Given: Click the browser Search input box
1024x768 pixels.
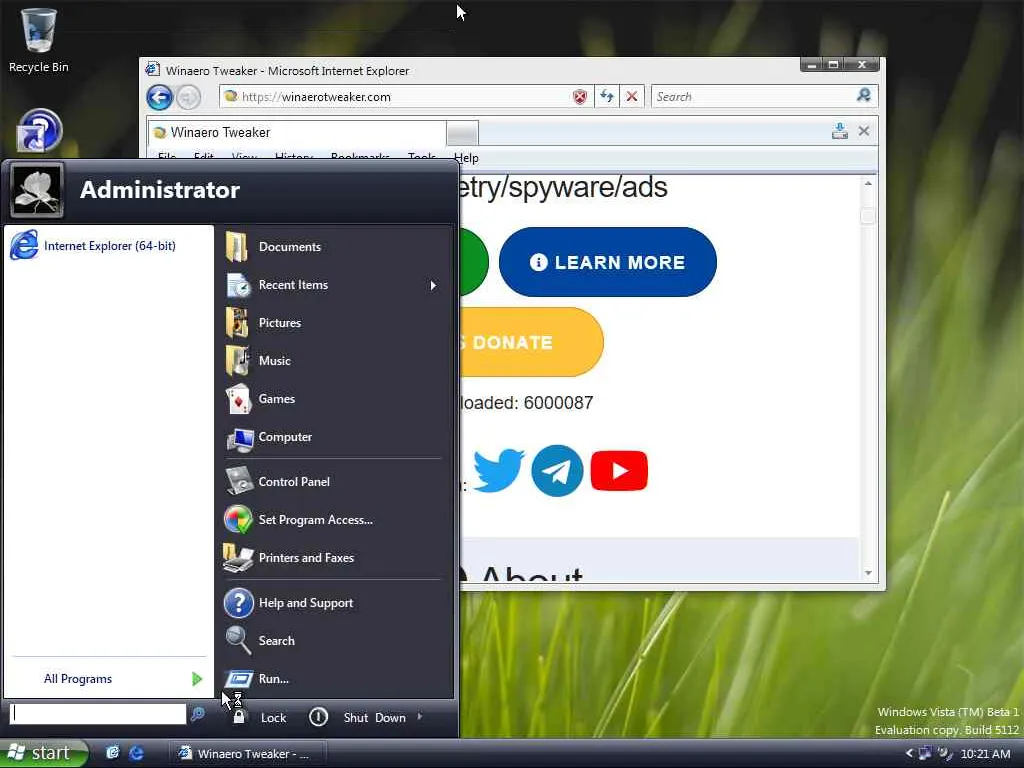Looking at the screenshot, I should pos(752,97).
